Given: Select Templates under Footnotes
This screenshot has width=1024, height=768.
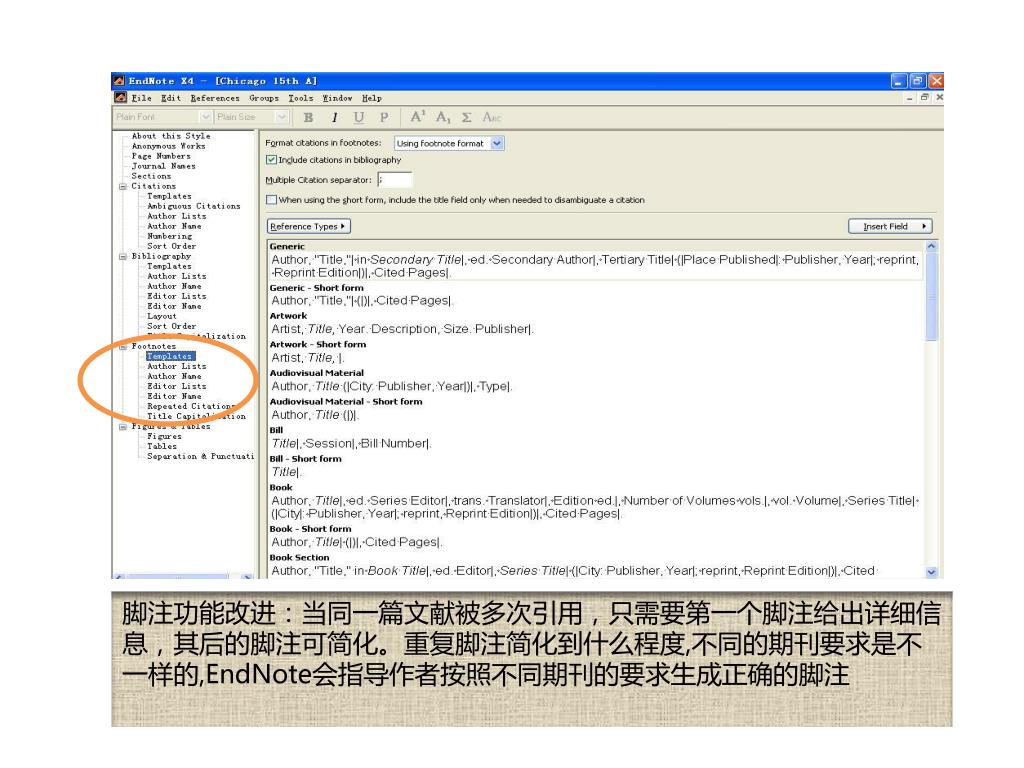Looking at the screenshot, I should click(x=170, y=357).
